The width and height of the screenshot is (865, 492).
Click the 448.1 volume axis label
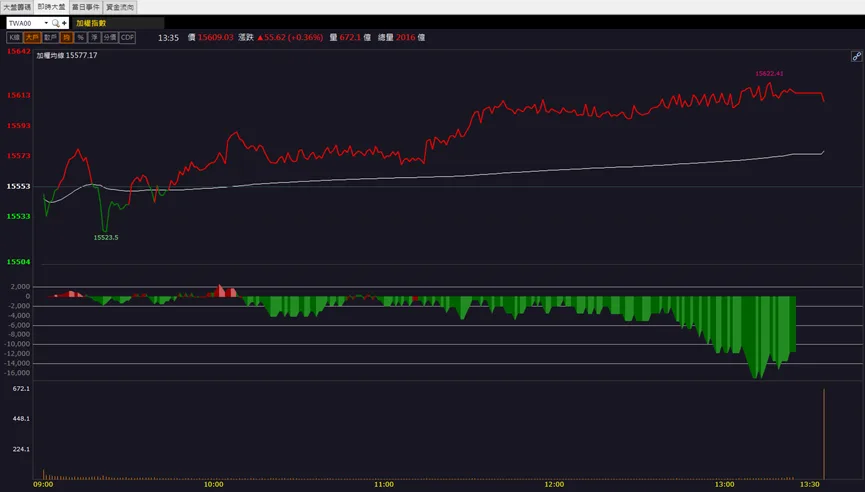22,419
